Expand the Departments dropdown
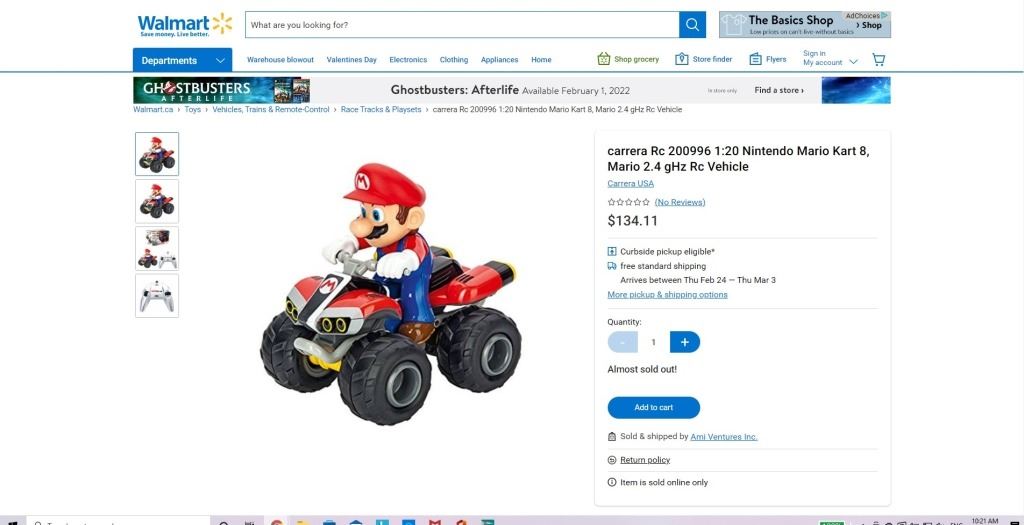 coord(182,60)
